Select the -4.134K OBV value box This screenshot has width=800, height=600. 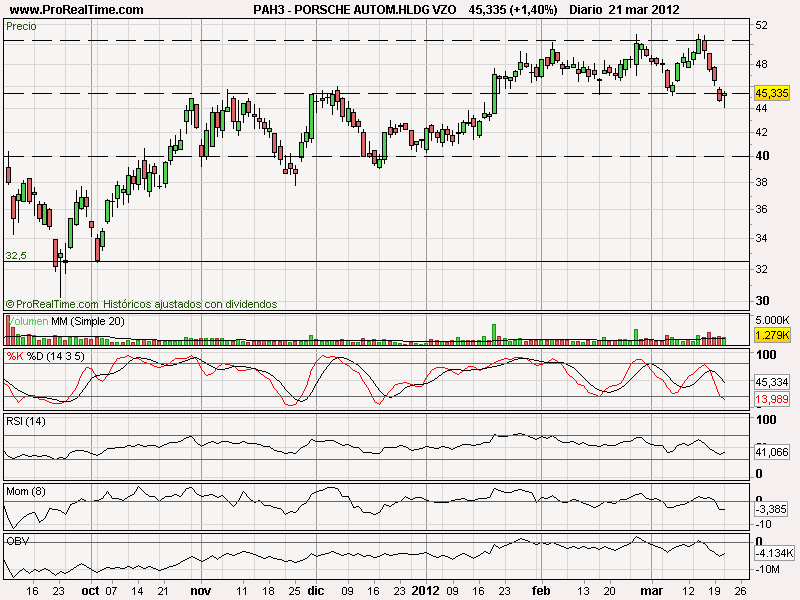[x=774, y=553]
